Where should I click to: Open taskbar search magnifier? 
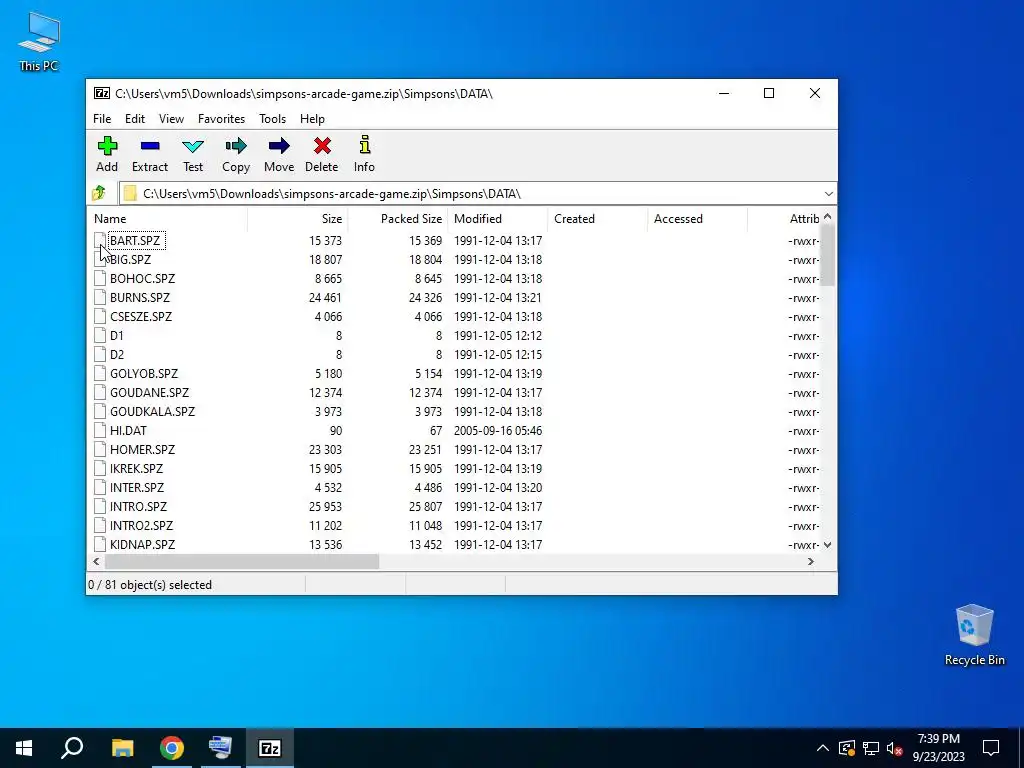pyautogui.click(x=72, y=748)
